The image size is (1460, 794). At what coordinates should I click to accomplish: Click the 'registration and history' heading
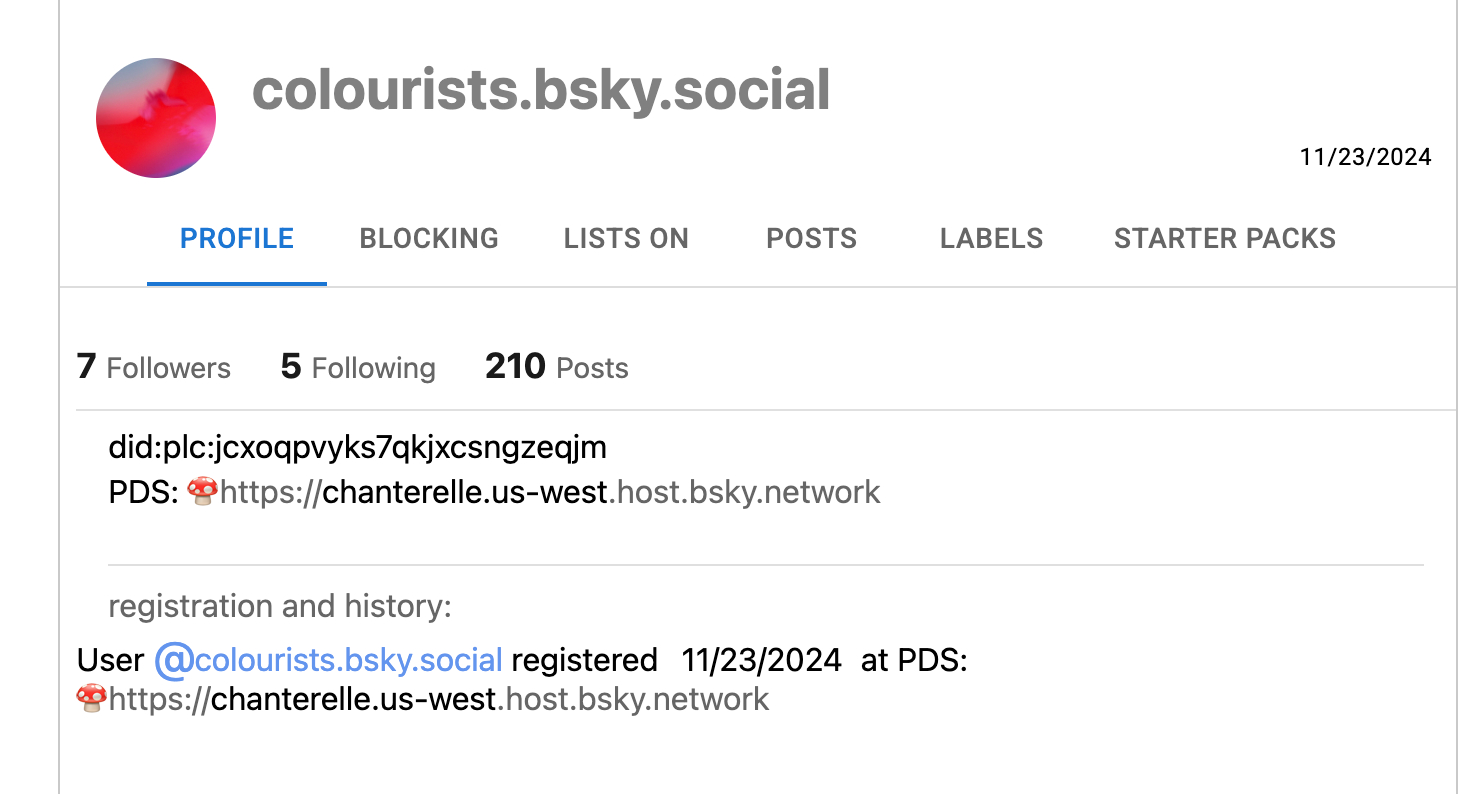pos(280,606)
